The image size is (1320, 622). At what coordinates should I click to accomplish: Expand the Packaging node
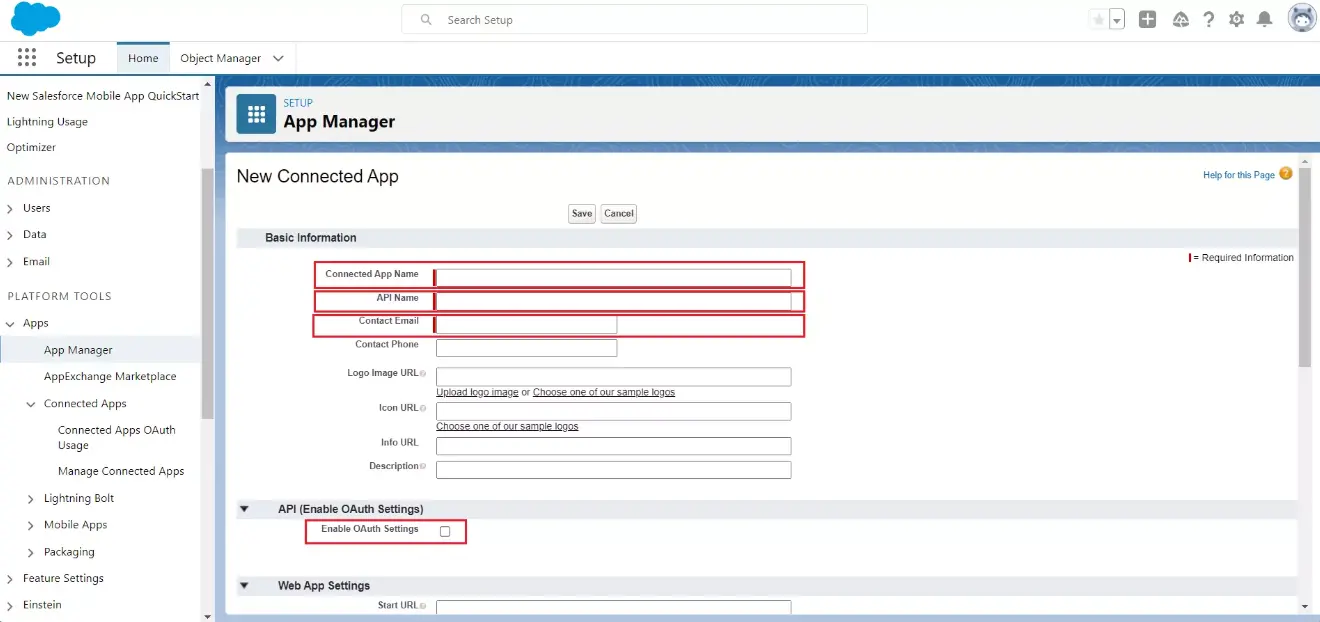pyautogui.click(x=31, y=552)
